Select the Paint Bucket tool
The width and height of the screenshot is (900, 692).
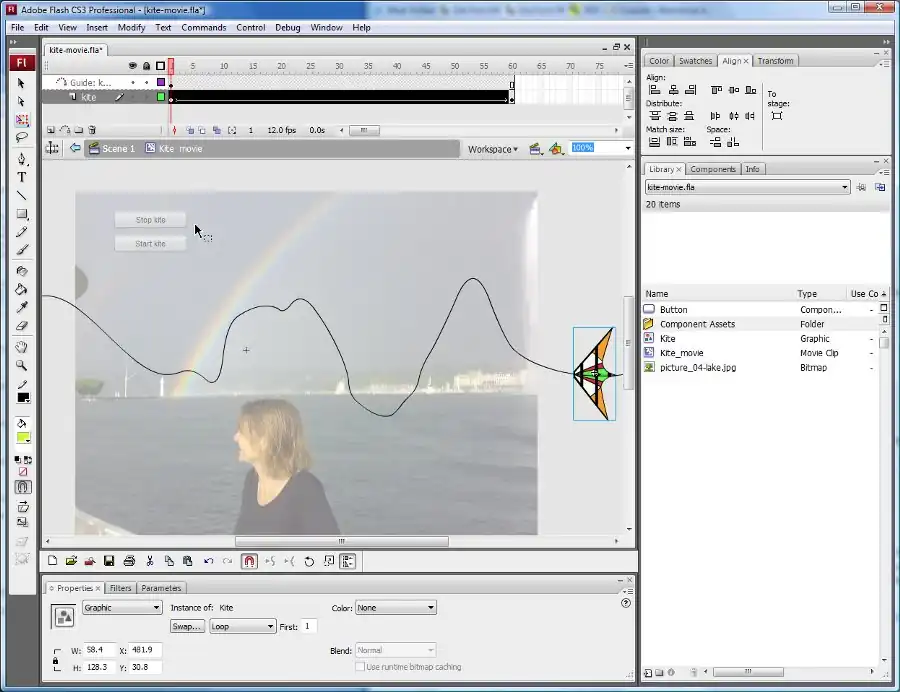coord(22,289)
